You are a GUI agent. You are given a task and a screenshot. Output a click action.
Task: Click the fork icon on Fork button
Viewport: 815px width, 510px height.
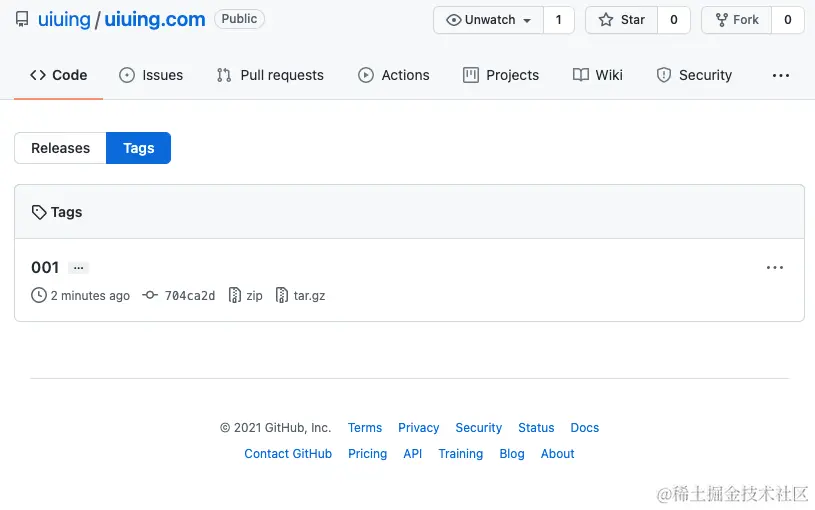722,20
